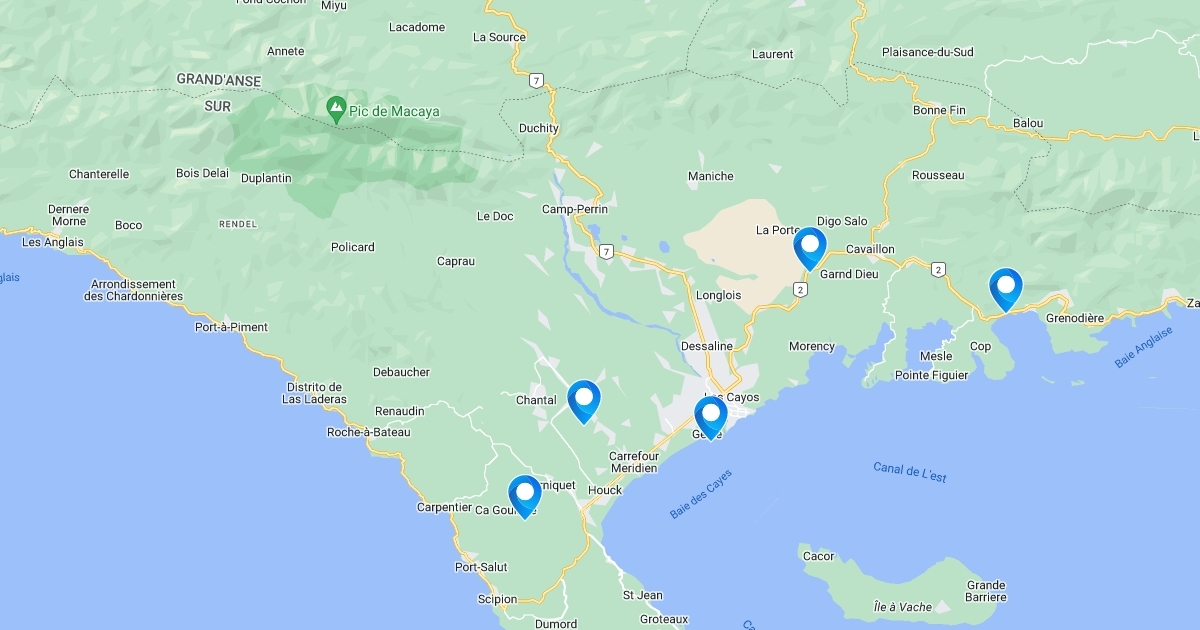Click the Port-Salut town label

[x=481, y=567]
